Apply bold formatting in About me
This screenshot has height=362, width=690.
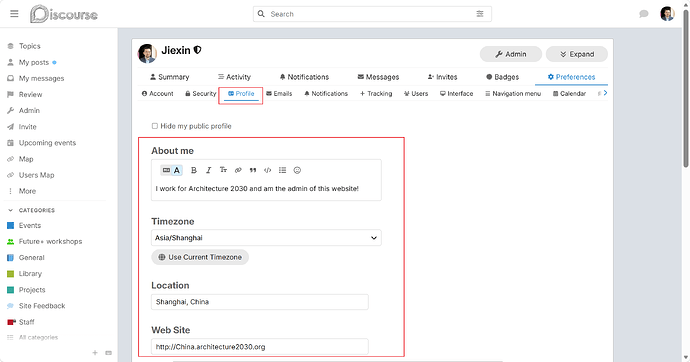pyautogui.click(x=194, y=170)
